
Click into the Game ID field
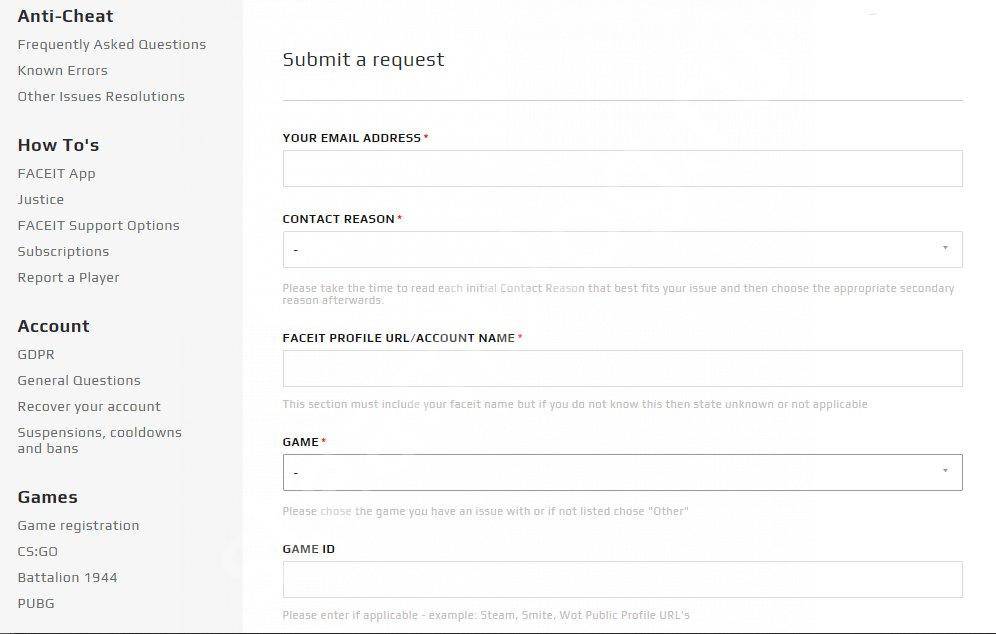click(x=622, y=580)
